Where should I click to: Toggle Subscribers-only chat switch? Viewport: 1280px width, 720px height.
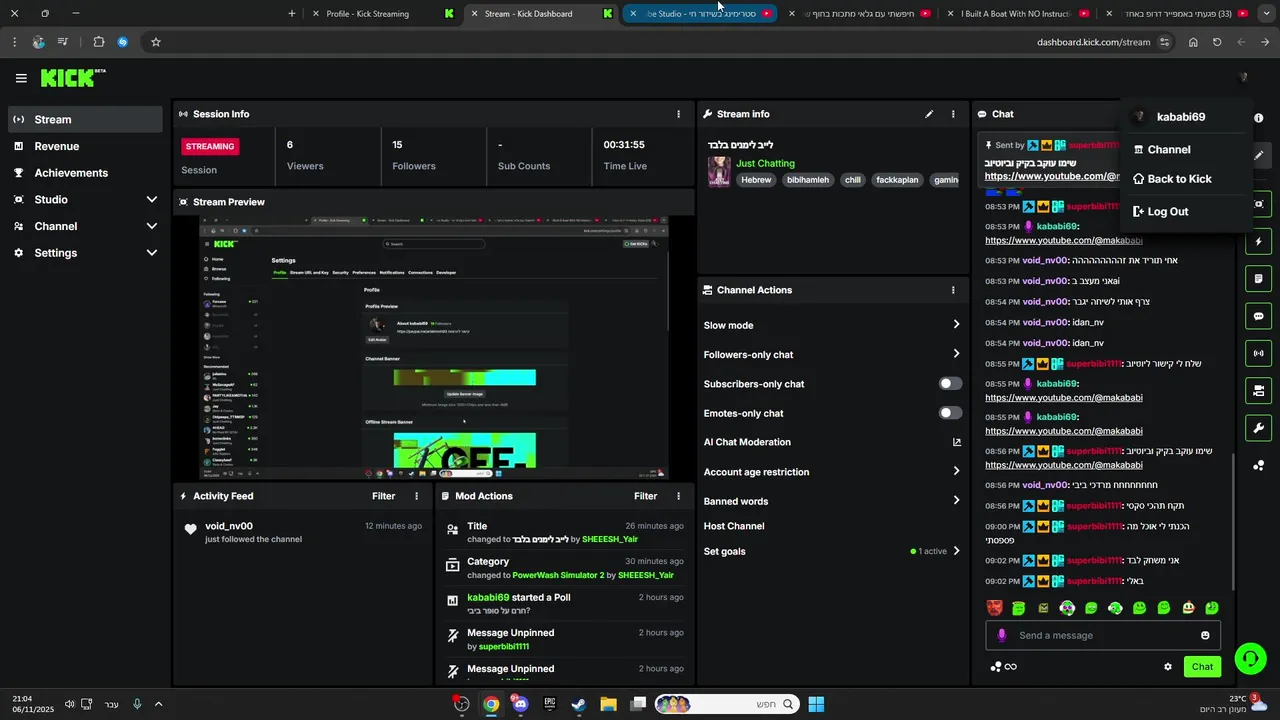click(950, 384)
